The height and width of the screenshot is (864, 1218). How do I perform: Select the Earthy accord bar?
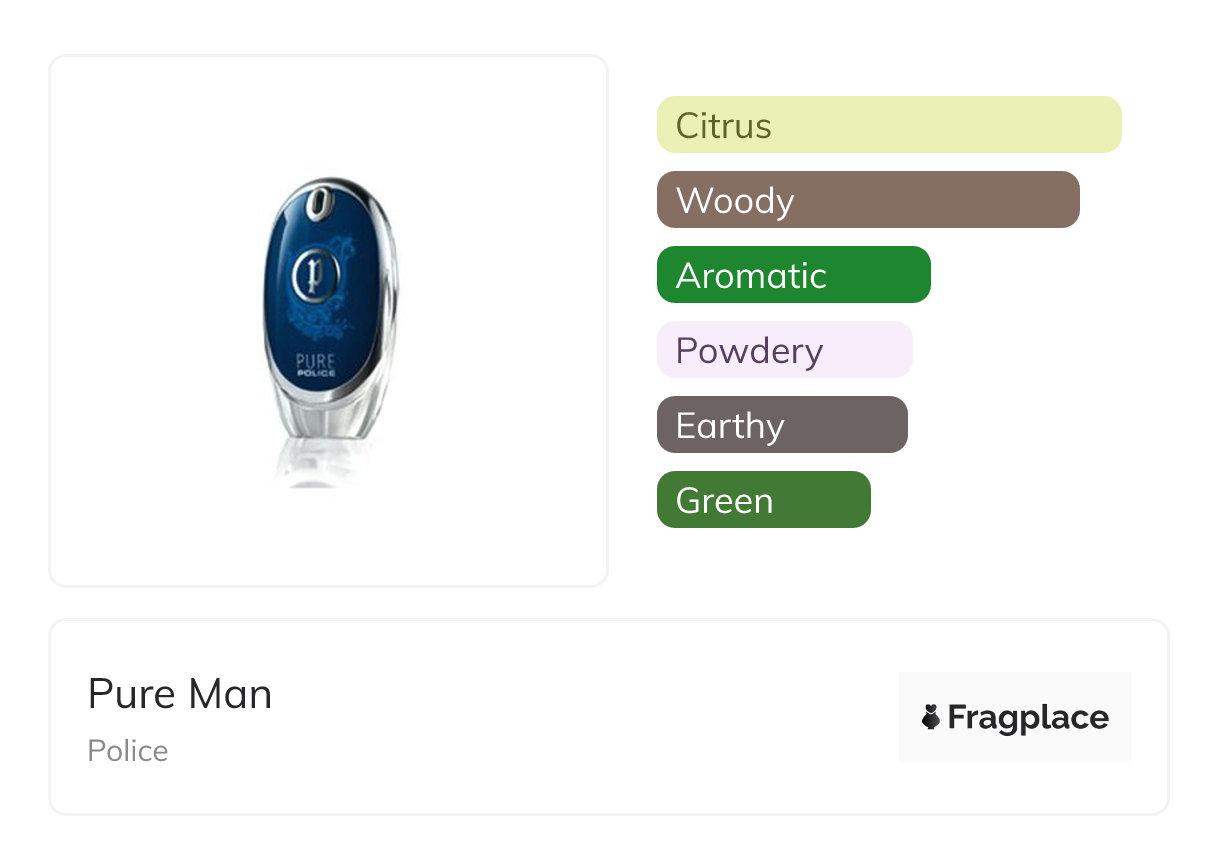coord(782,425)
